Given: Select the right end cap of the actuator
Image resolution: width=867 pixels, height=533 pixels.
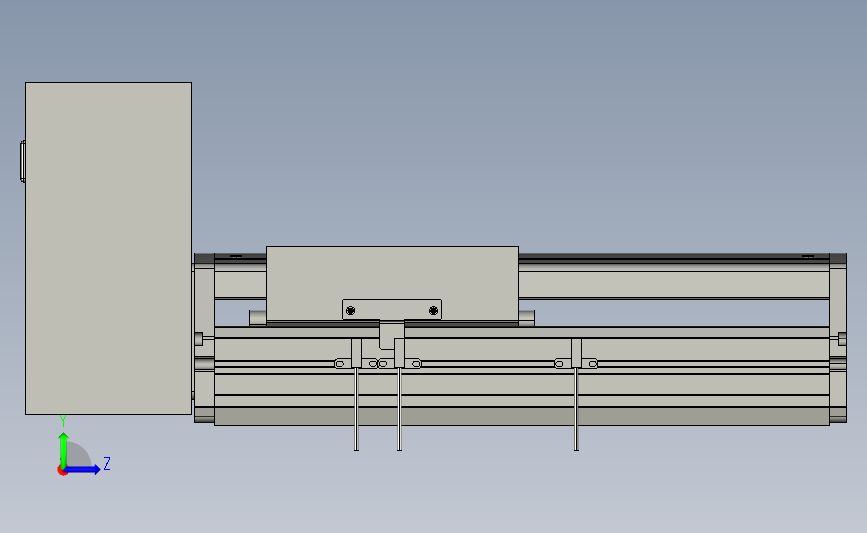Looking at the screenshot, I should (838, 338).
